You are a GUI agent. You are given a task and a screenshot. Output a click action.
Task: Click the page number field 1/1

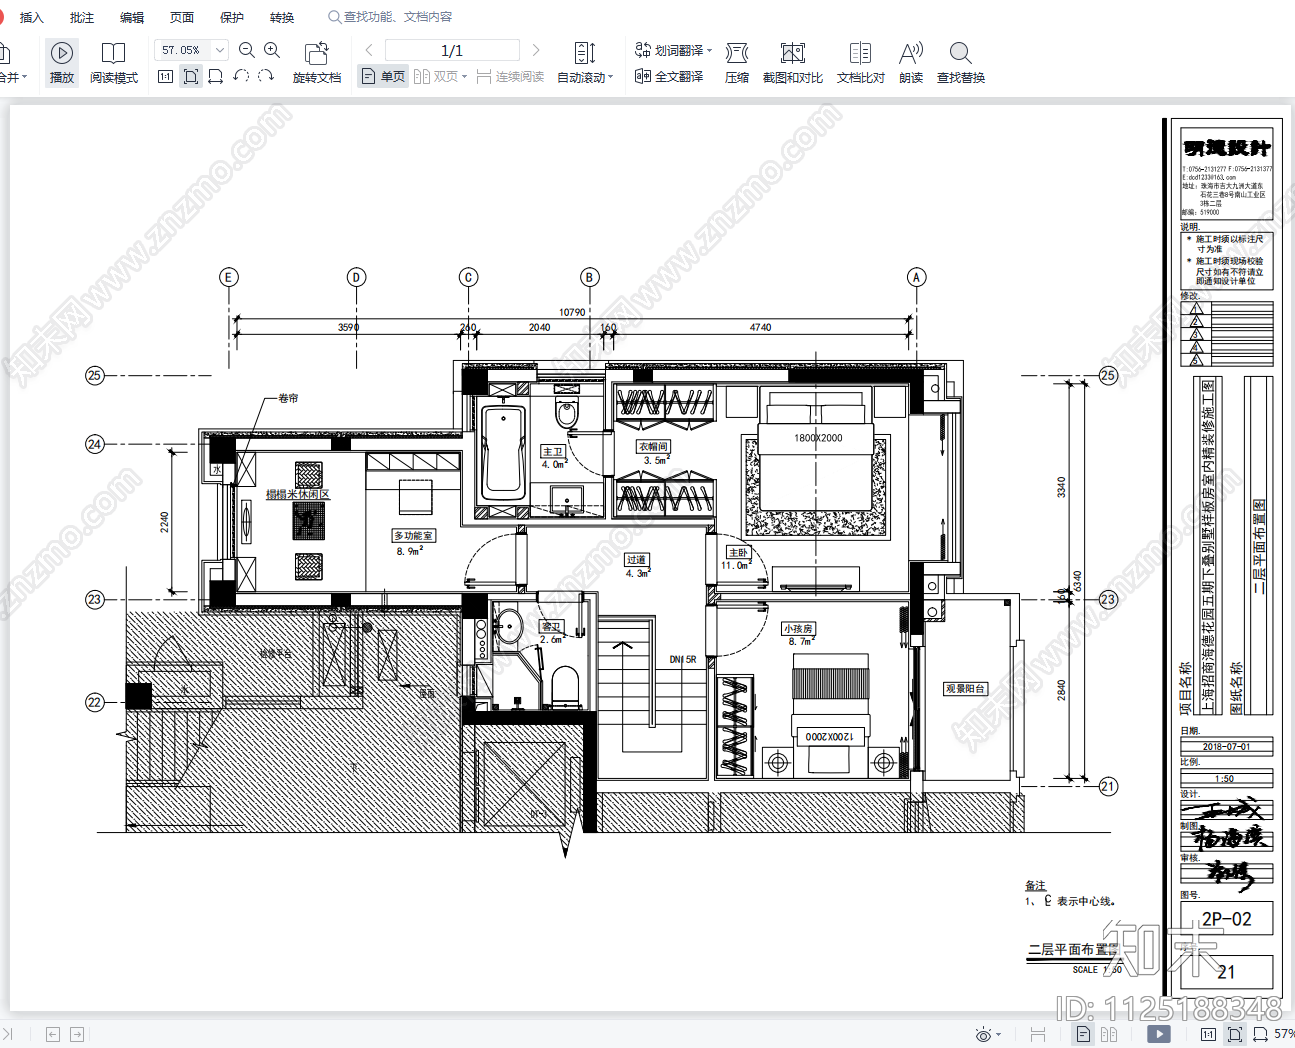[x=452, y=50]
